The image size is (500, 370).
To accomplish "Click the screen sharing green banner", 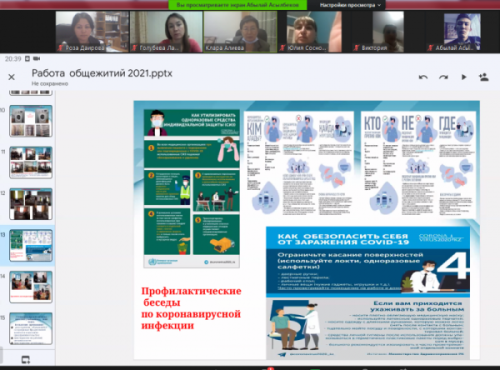I will pos(238,5).
